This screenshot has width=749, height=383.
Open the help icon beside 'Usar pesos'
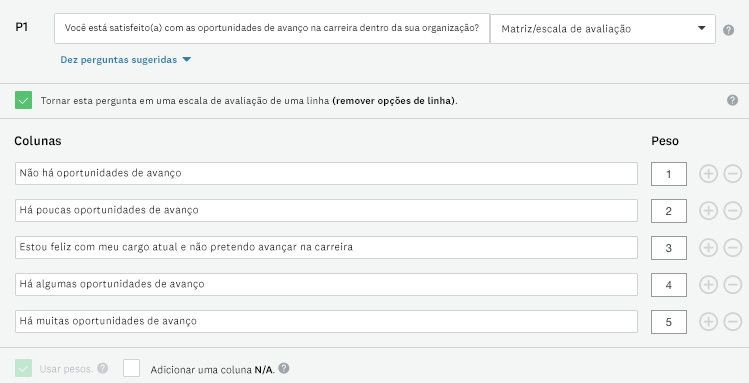point(102,368)
